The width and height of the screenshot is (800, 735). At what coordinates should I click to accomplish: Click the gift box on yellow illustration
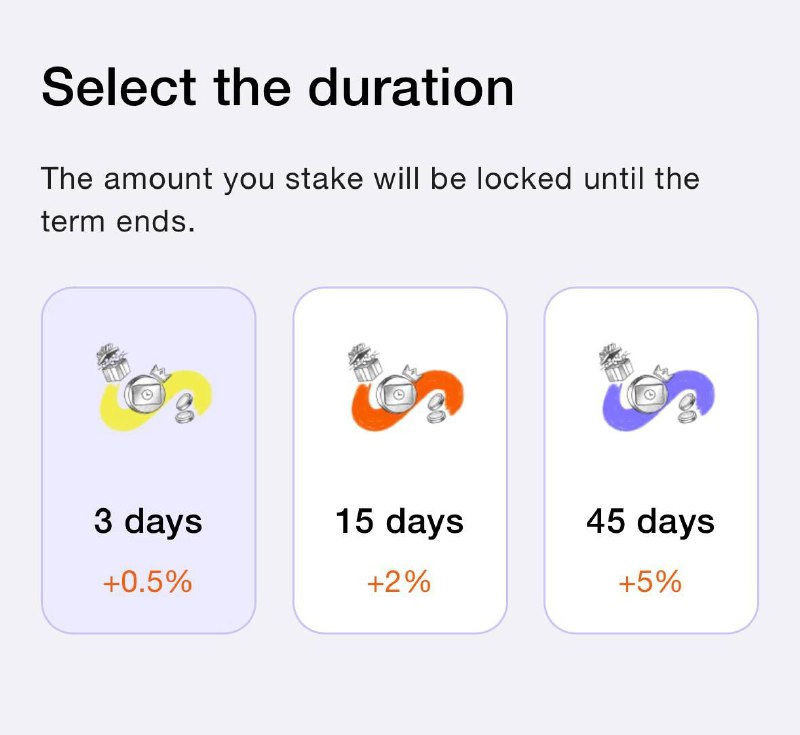coord(113,363)
